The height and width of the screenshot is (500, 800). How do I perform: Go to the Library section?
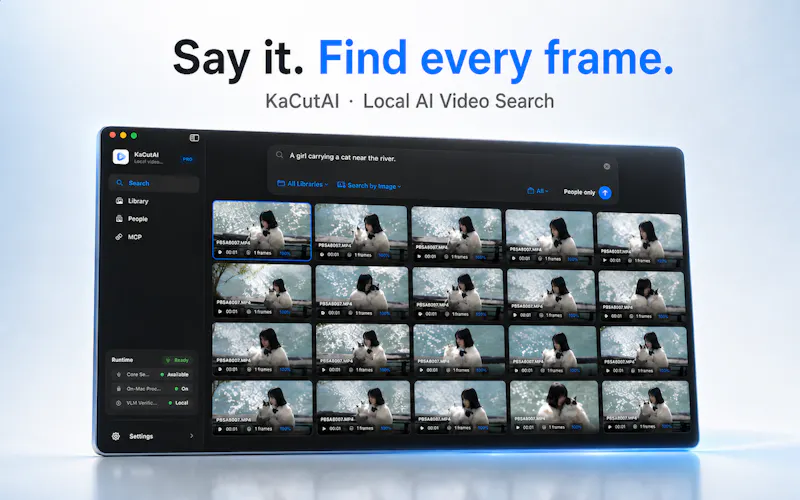coord(138,201)
